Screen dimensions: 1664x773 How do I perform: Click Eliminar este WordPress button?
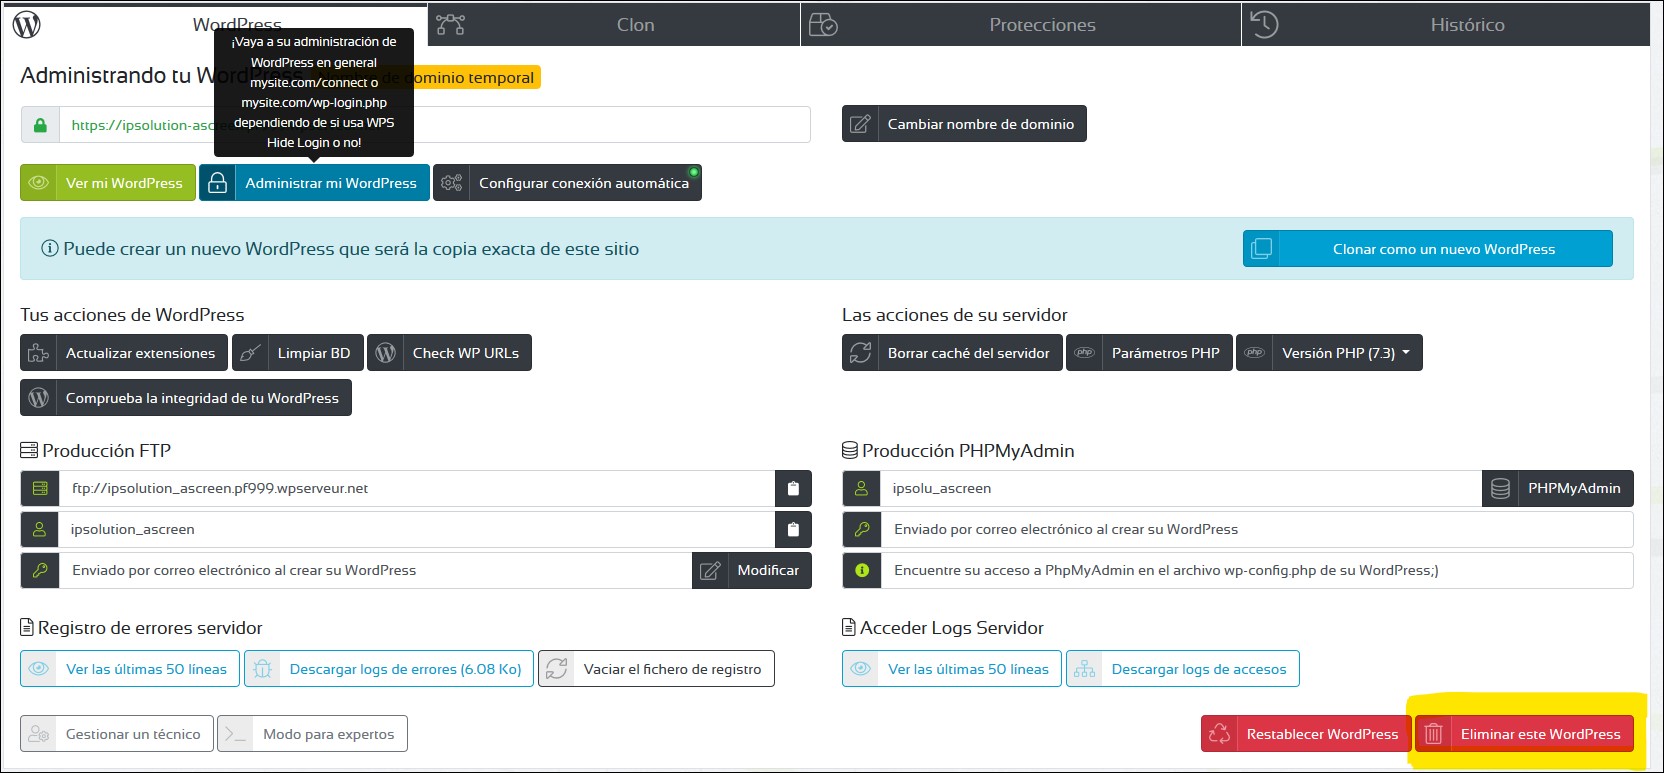[1524, 734]
